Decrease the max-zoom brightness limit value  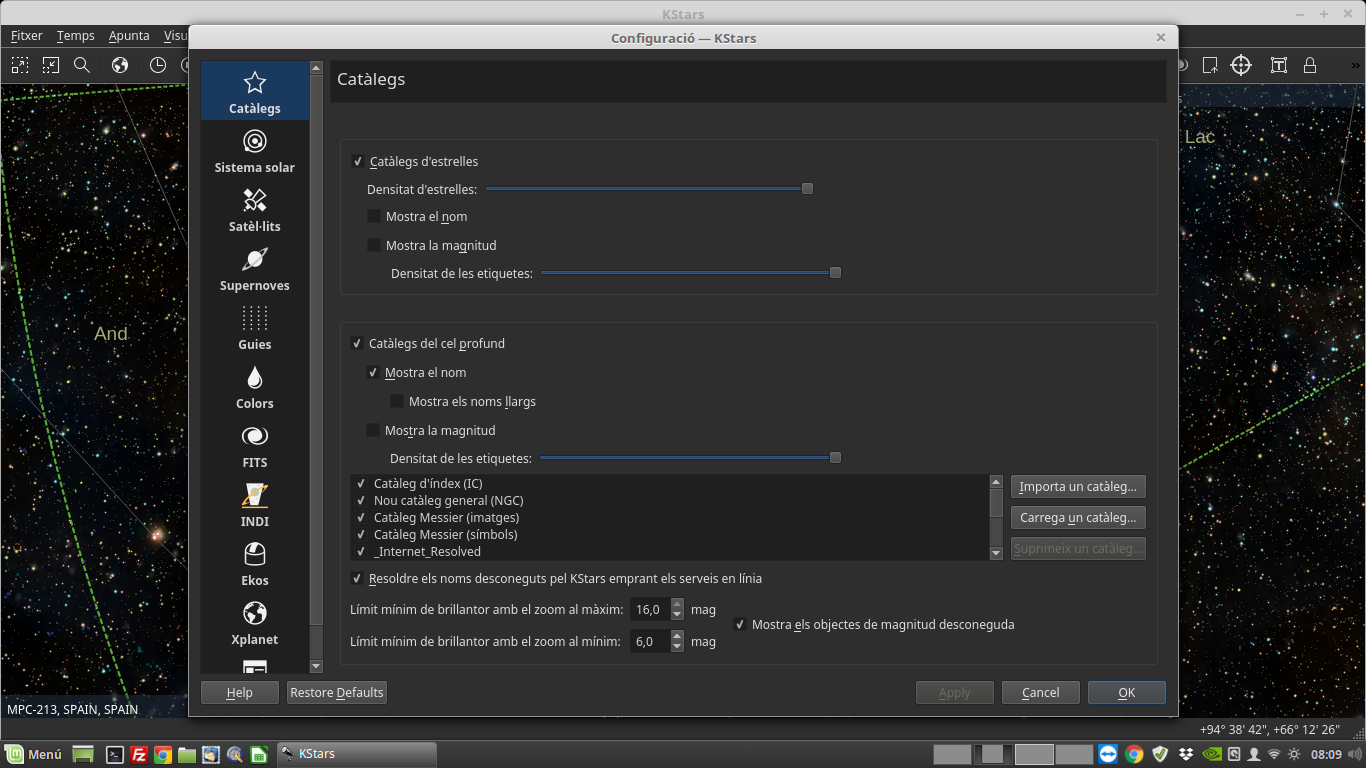point(677,615)
